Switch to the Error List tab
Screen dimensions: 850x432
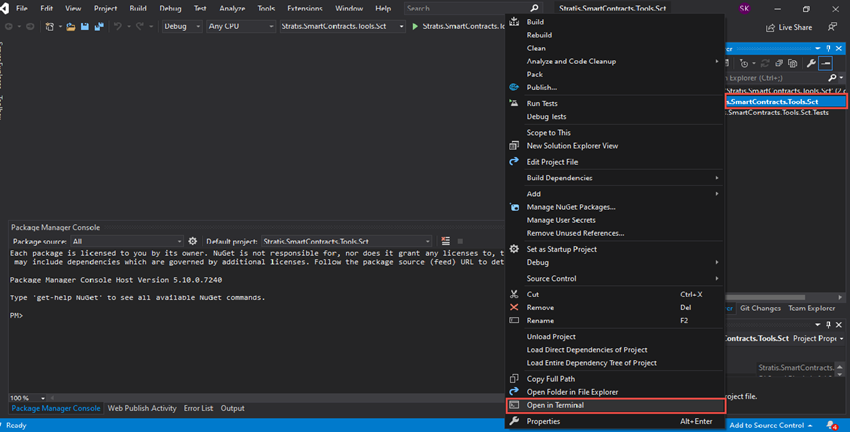(x=198, y=408)
